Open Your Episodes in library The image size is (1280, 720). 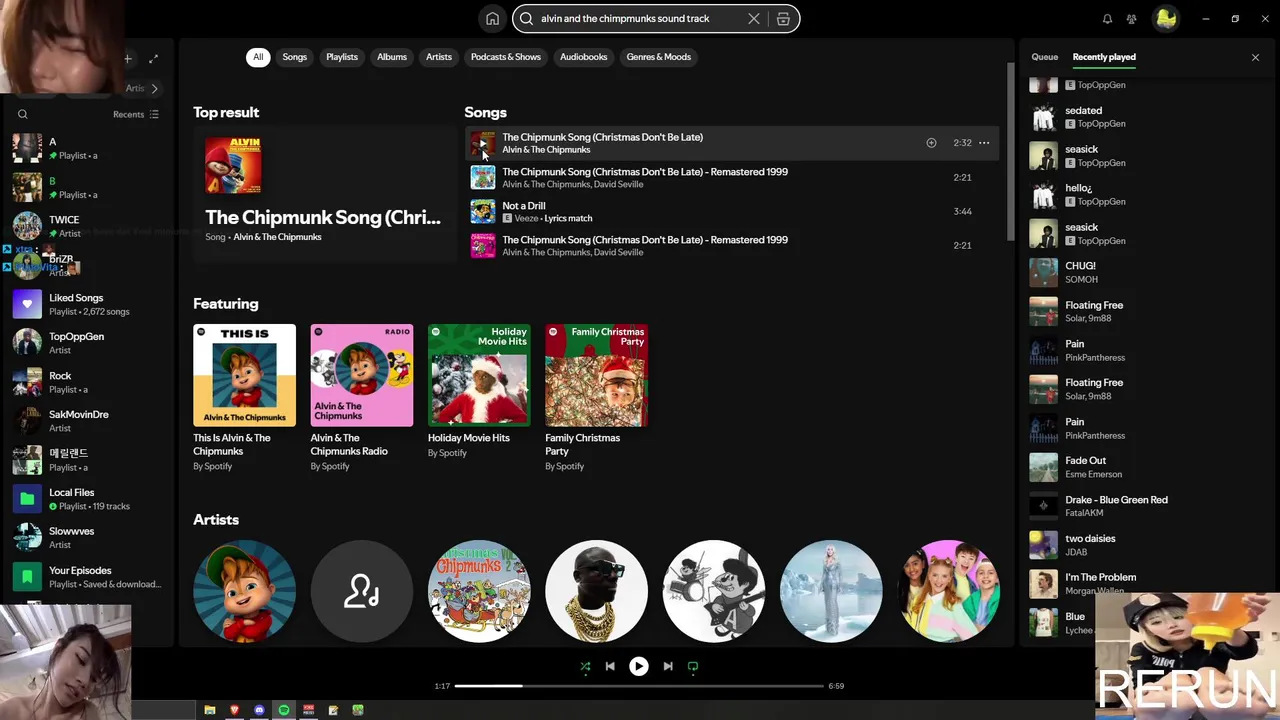90,577
